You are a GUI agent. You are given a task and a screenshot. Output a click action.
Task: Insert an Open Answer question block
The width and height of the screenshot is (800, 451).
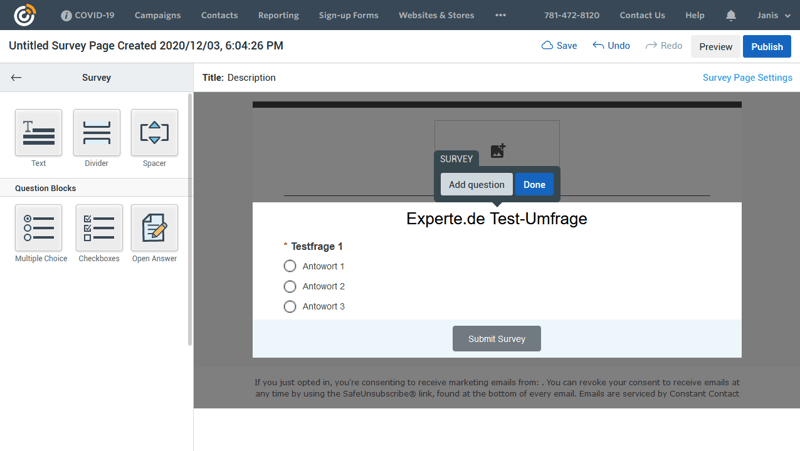(154, 228)
